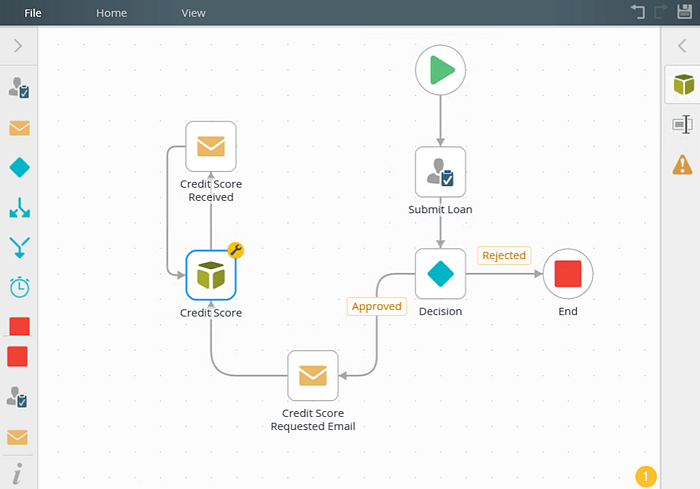Select the Credit Score Requested Email node

tap(312, 375)
